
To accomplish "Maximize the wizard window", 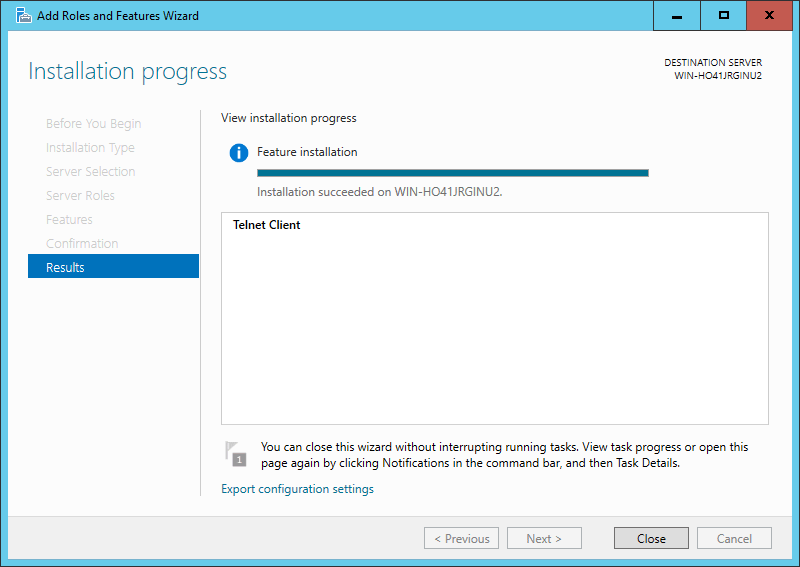I will click(x=723, y=16).
